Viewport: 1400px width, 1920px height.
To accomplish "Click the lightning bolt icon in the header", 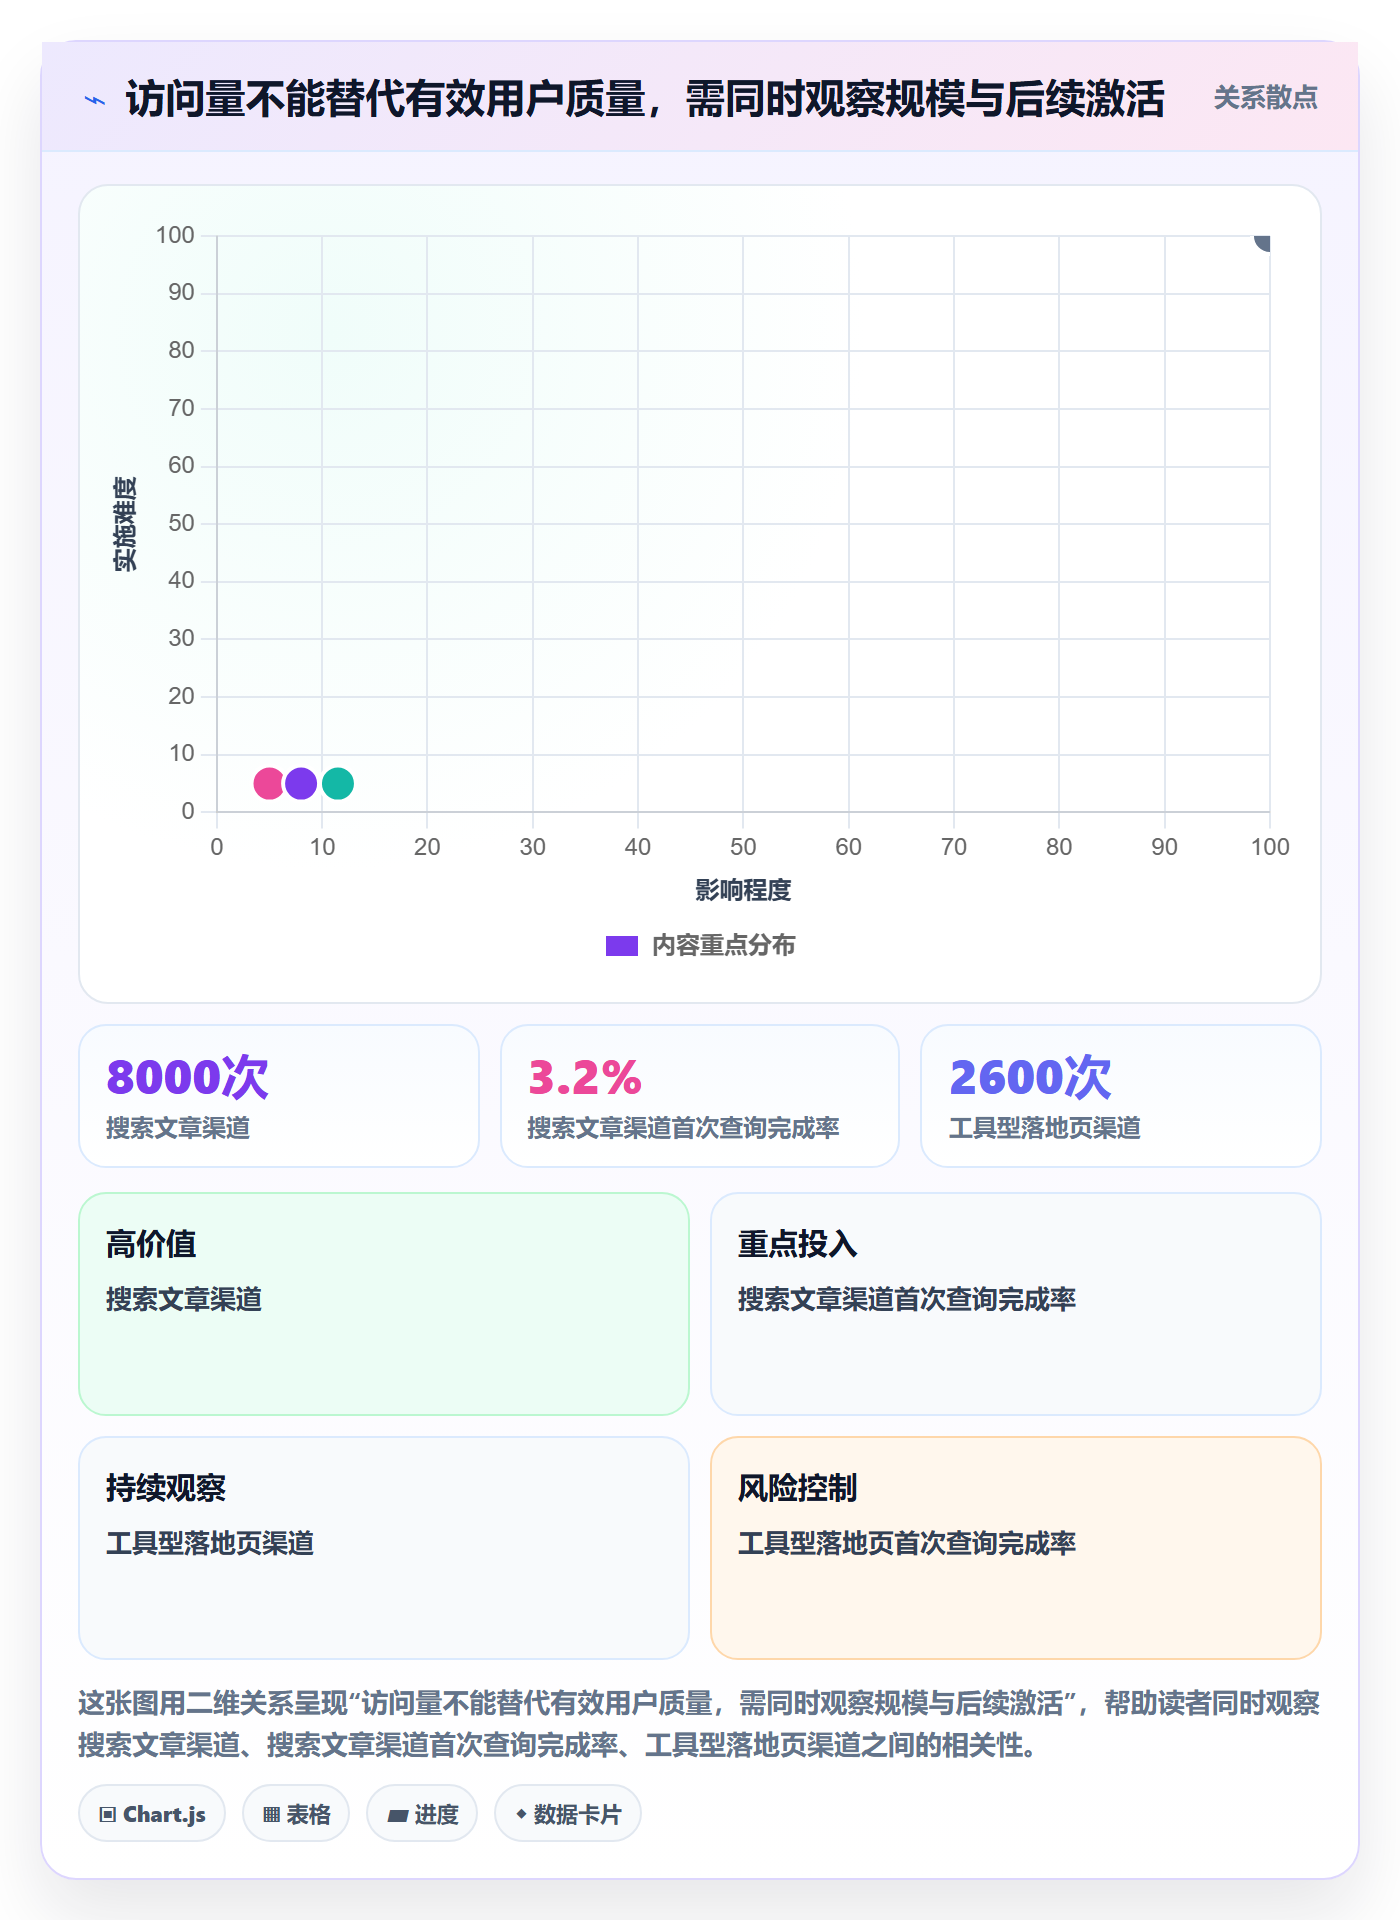I will click(x=95, y=100).
